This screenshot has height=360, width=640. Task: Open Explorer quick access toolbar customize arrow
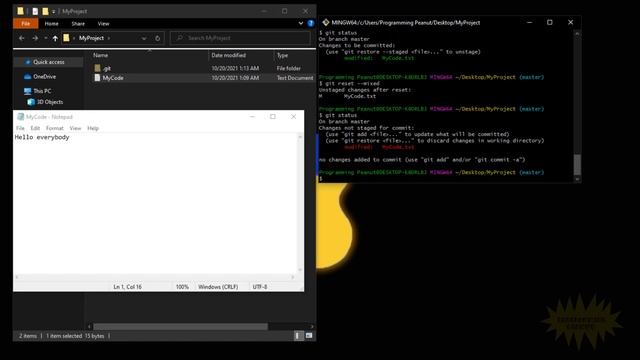coord(53,11)
